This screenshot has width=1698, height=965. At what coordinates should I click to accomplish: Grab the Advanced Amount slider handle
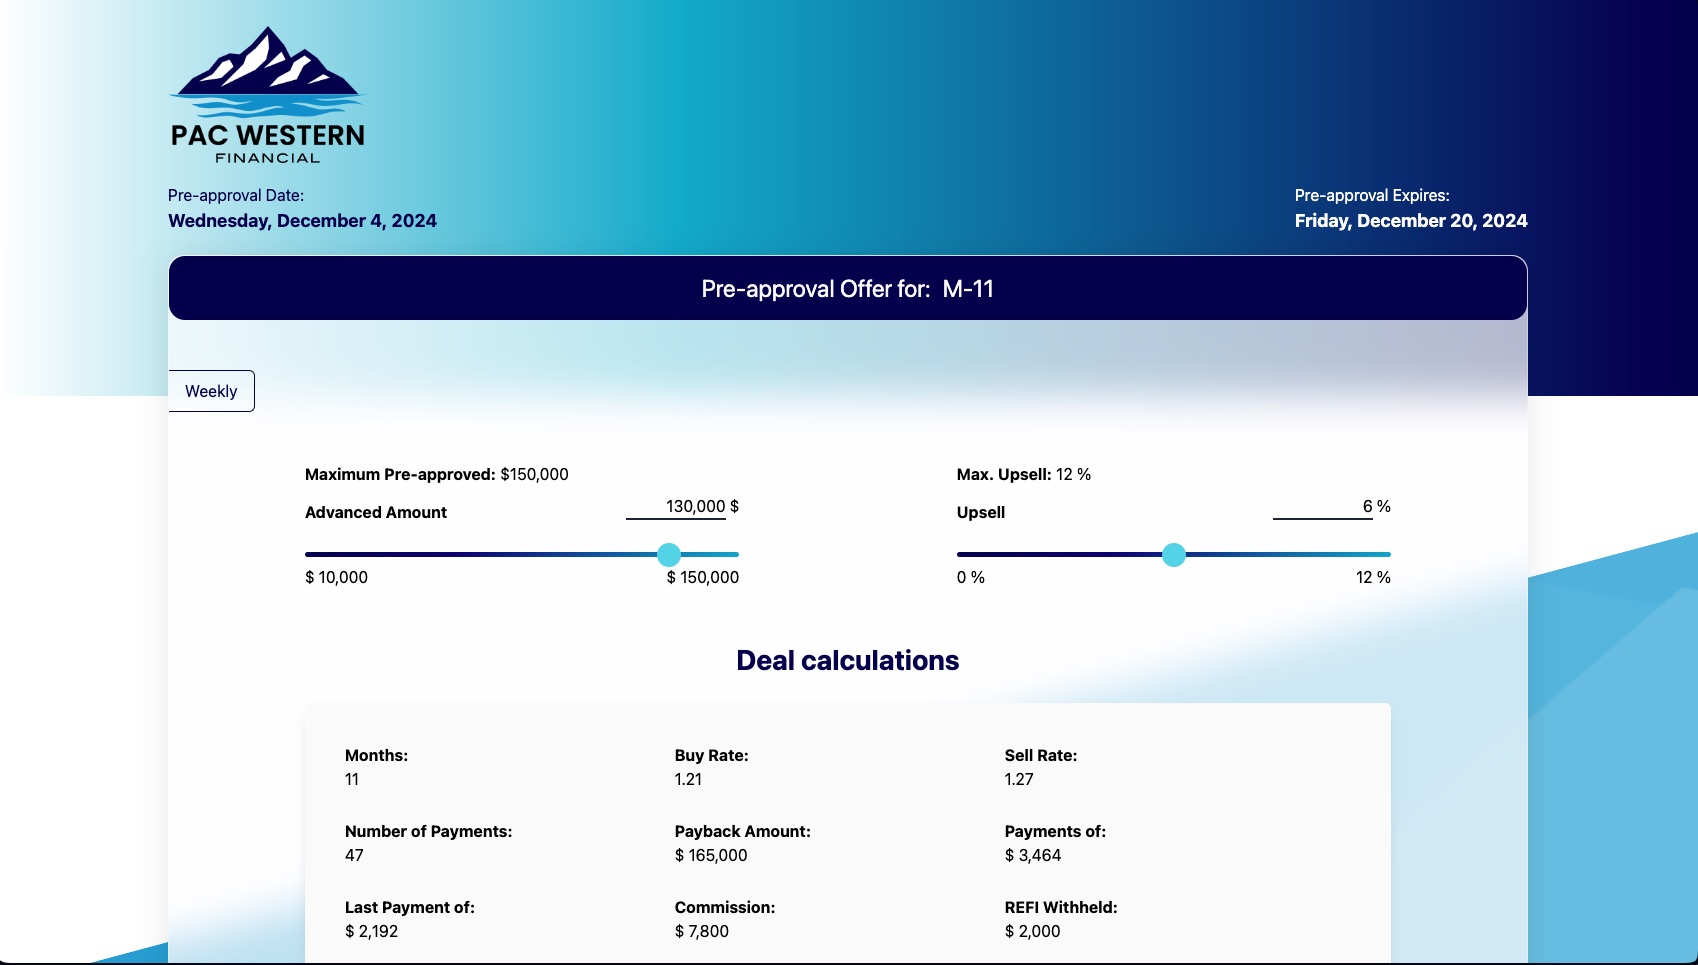[x=669, y=554]
